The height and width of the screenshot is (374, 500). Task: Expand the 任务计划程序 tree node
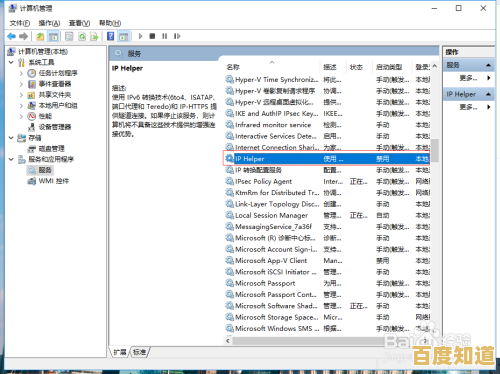[x=21, y=73]
